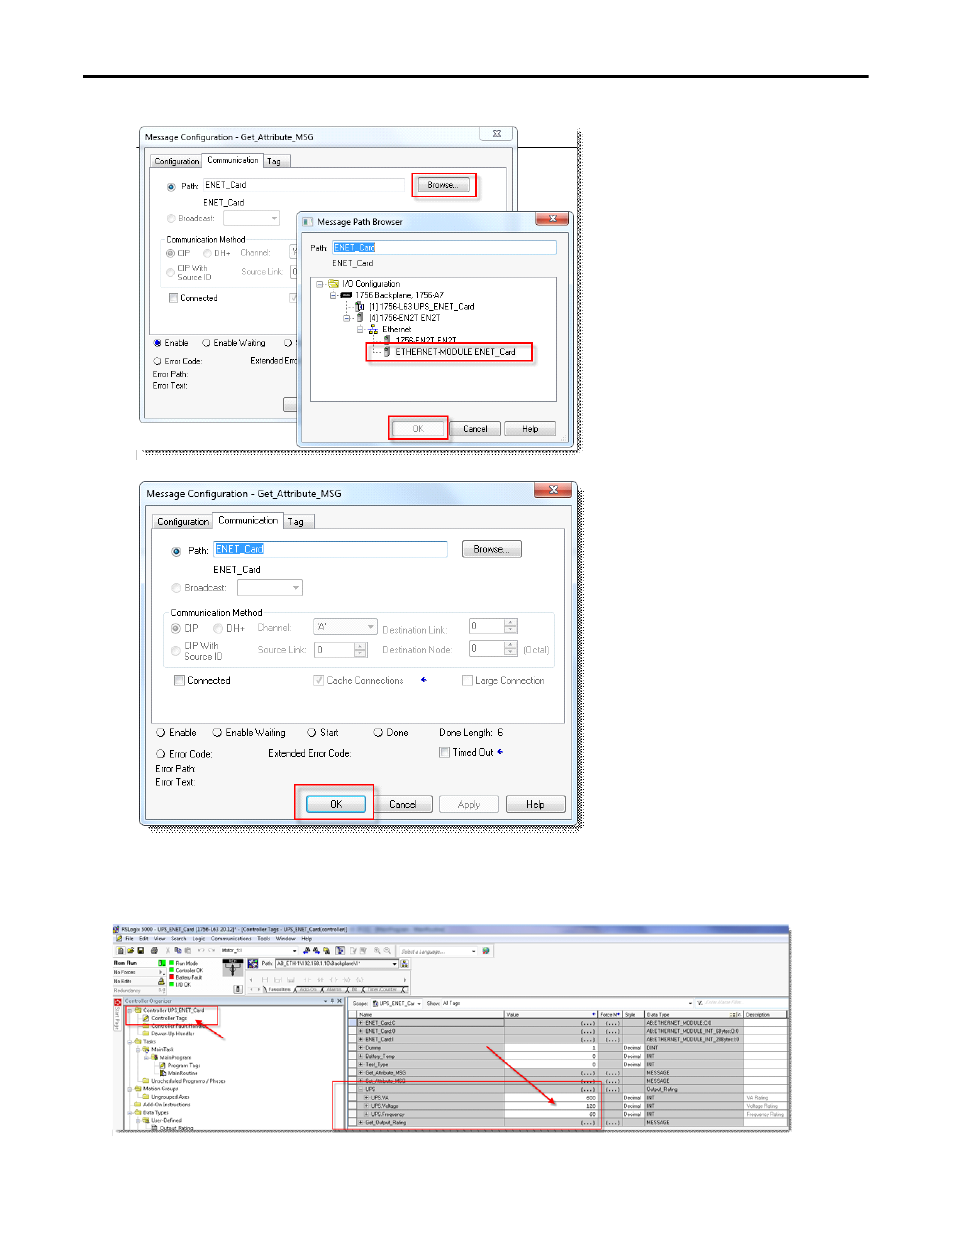Select CIP With Source ID radio beside Source Link stepper
Screen dimensions: 954x1235
[176, 650]
